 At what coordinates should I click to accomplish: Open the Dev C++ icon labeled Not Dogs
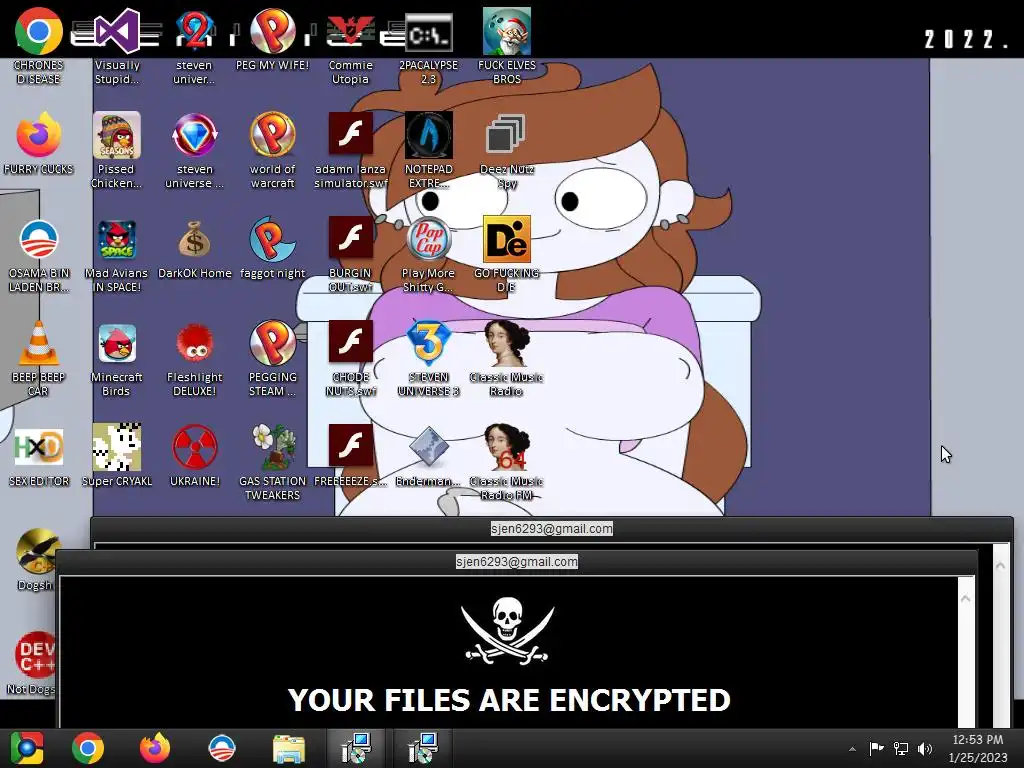(34, 656)
